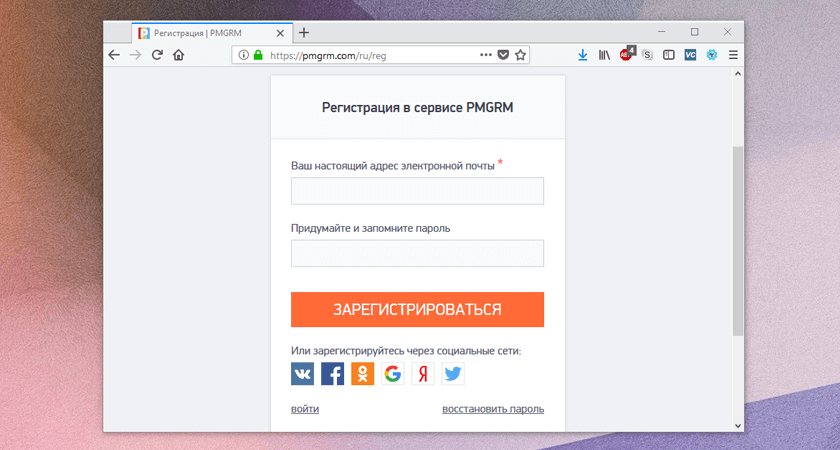Click the blue gear extension icon
840x450 pixels.
point(711,55)
